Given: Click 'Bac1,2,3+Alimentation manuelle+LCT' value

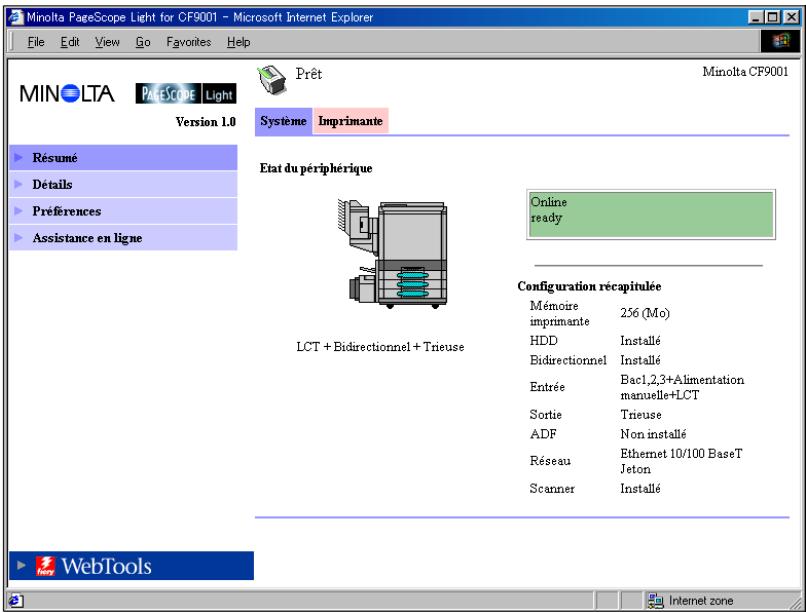Looking at the screenshot, I should 682,387.
